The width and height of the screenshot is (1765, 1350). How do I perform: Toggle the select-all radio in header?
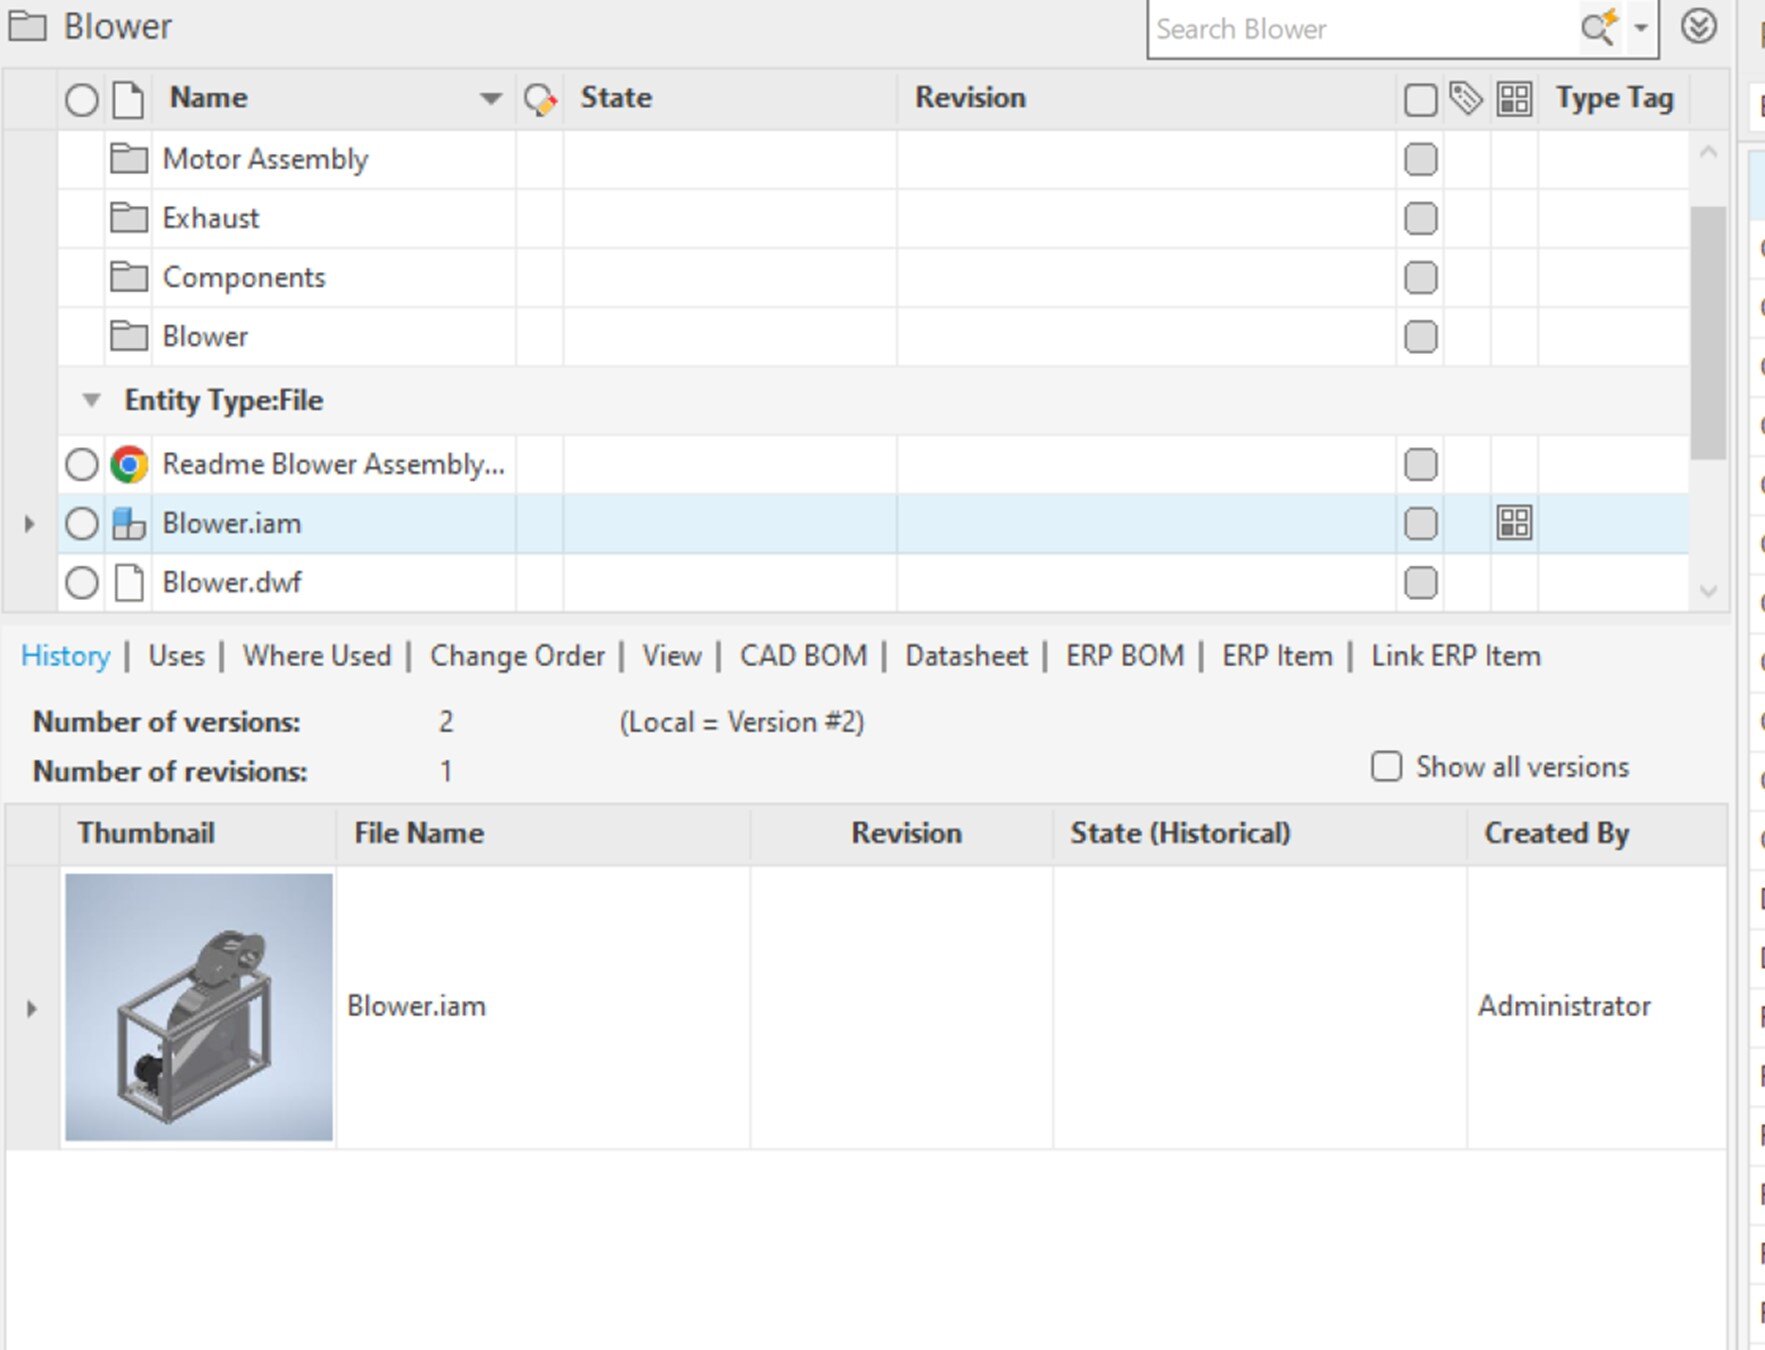(81, 100)
